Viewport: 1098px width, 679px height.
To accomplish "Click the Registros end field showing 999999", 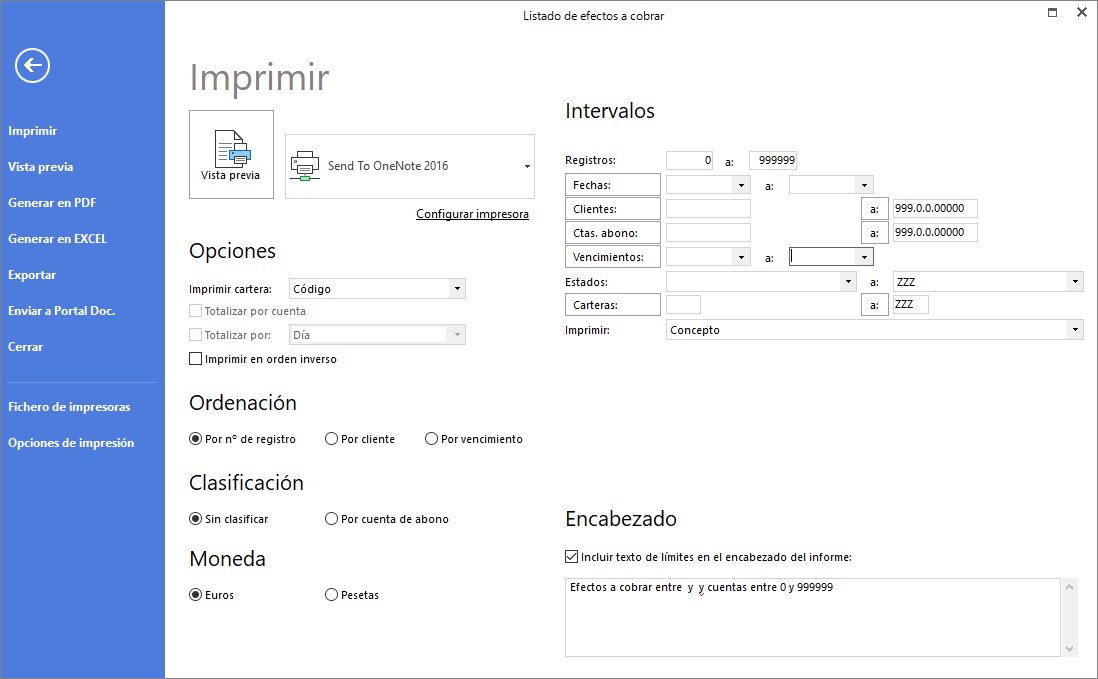I will [772, 160].
